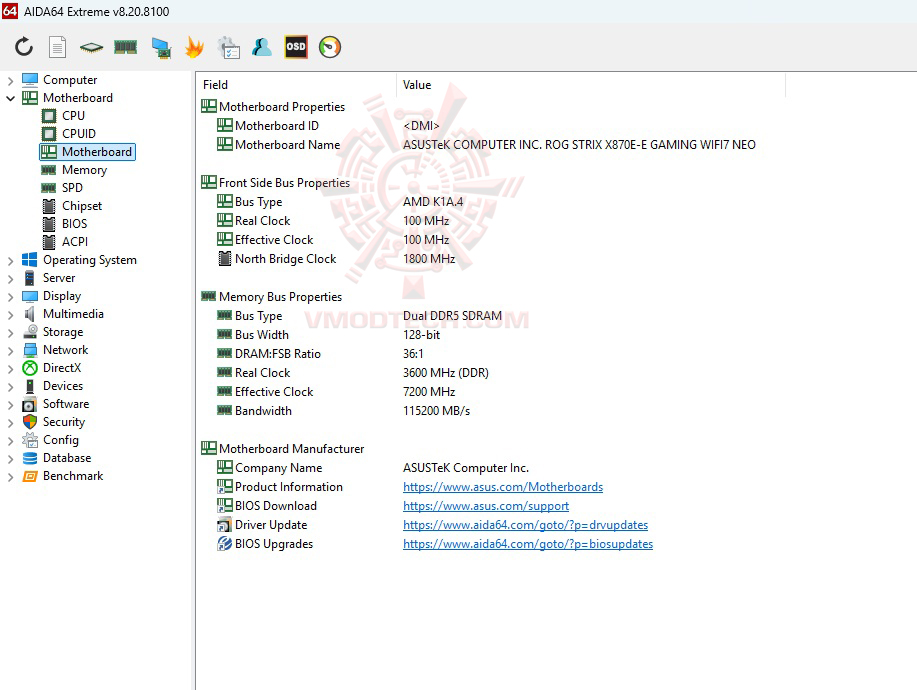917x690 pixels.
Task: Select the CPU tree item
Action: click(74, 116)
